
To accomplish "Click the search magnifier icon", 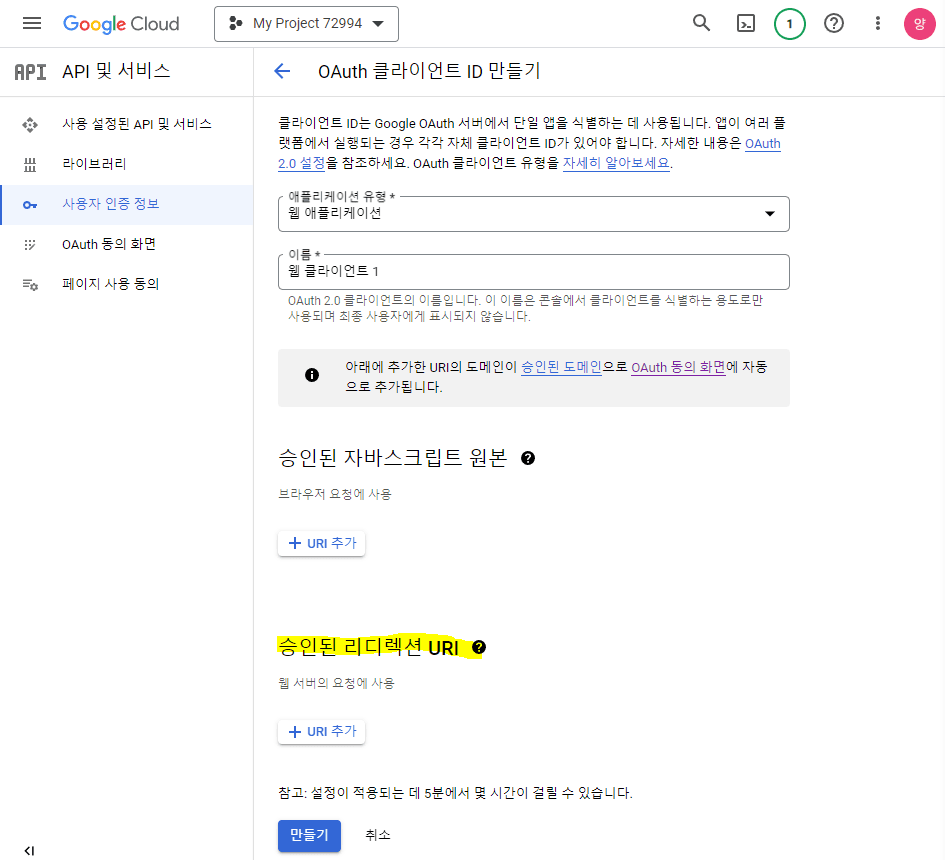I will [702, 23].
